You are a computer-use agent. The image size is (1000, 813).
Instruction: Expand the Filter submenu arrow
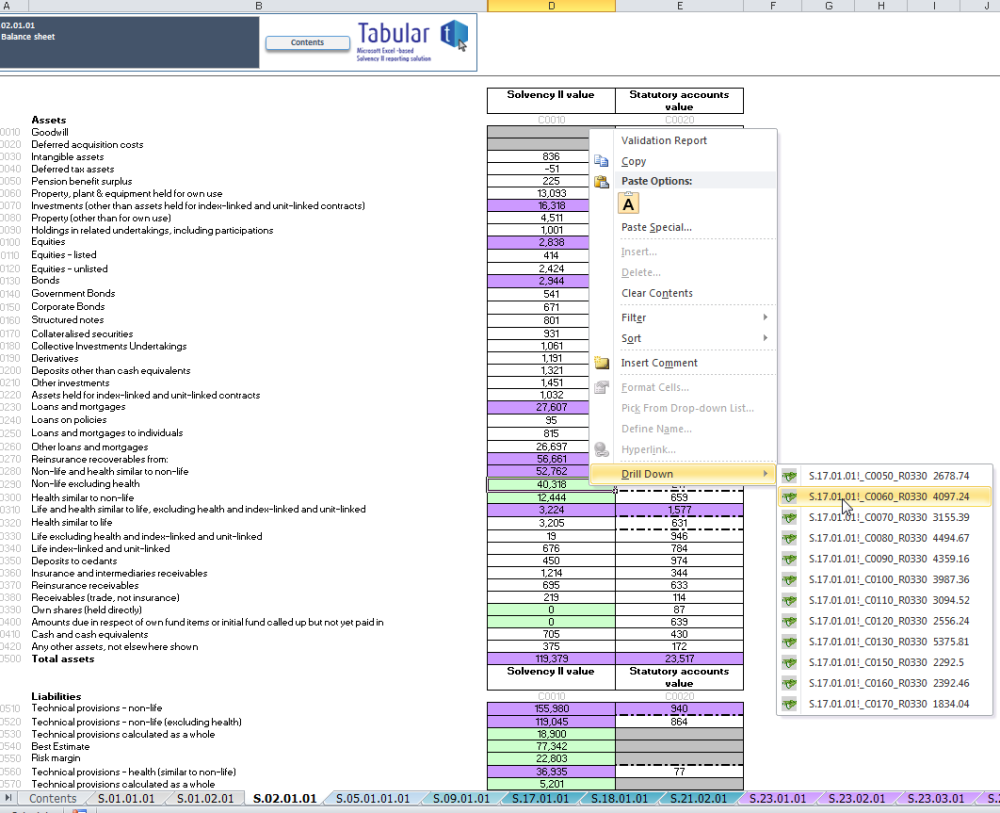765,318
